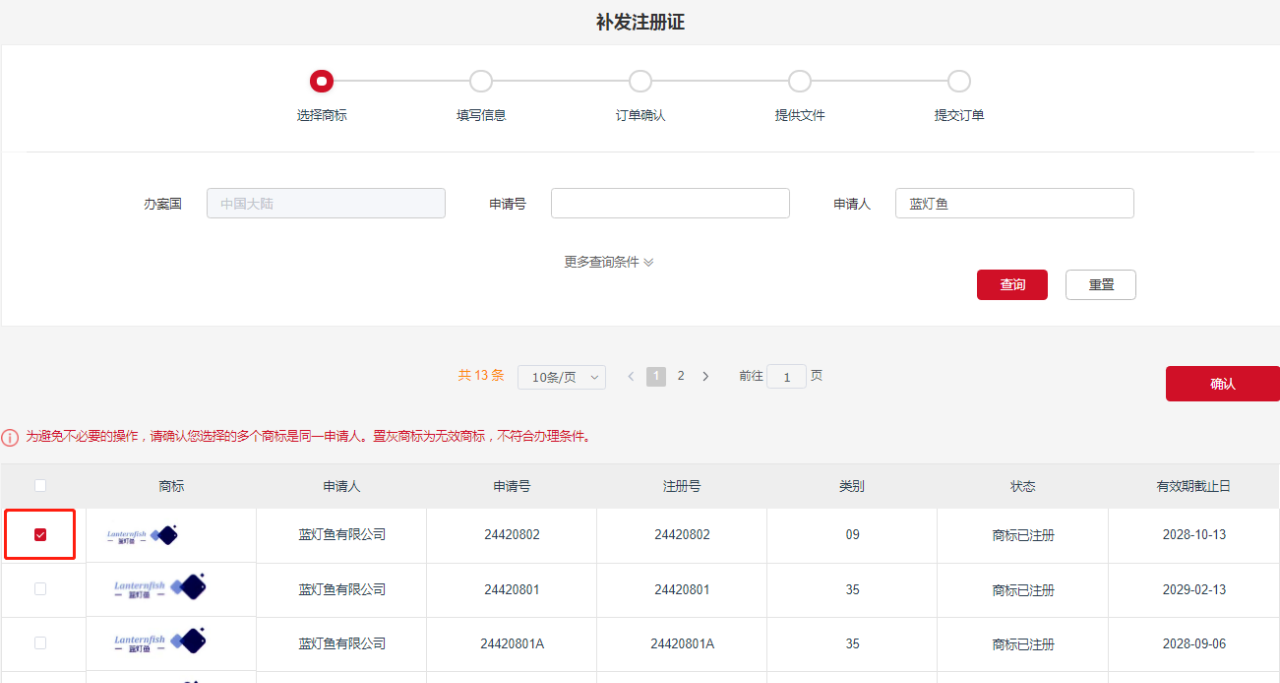Click the next page arrow
The image size is (1280, 683).
[x=706, y=376]
